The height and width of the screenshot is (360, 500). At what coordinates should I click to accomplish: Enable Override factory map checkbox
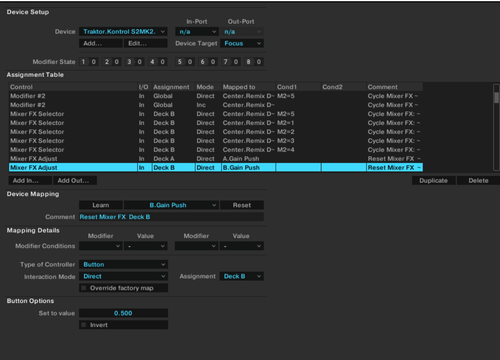[84, 288]
